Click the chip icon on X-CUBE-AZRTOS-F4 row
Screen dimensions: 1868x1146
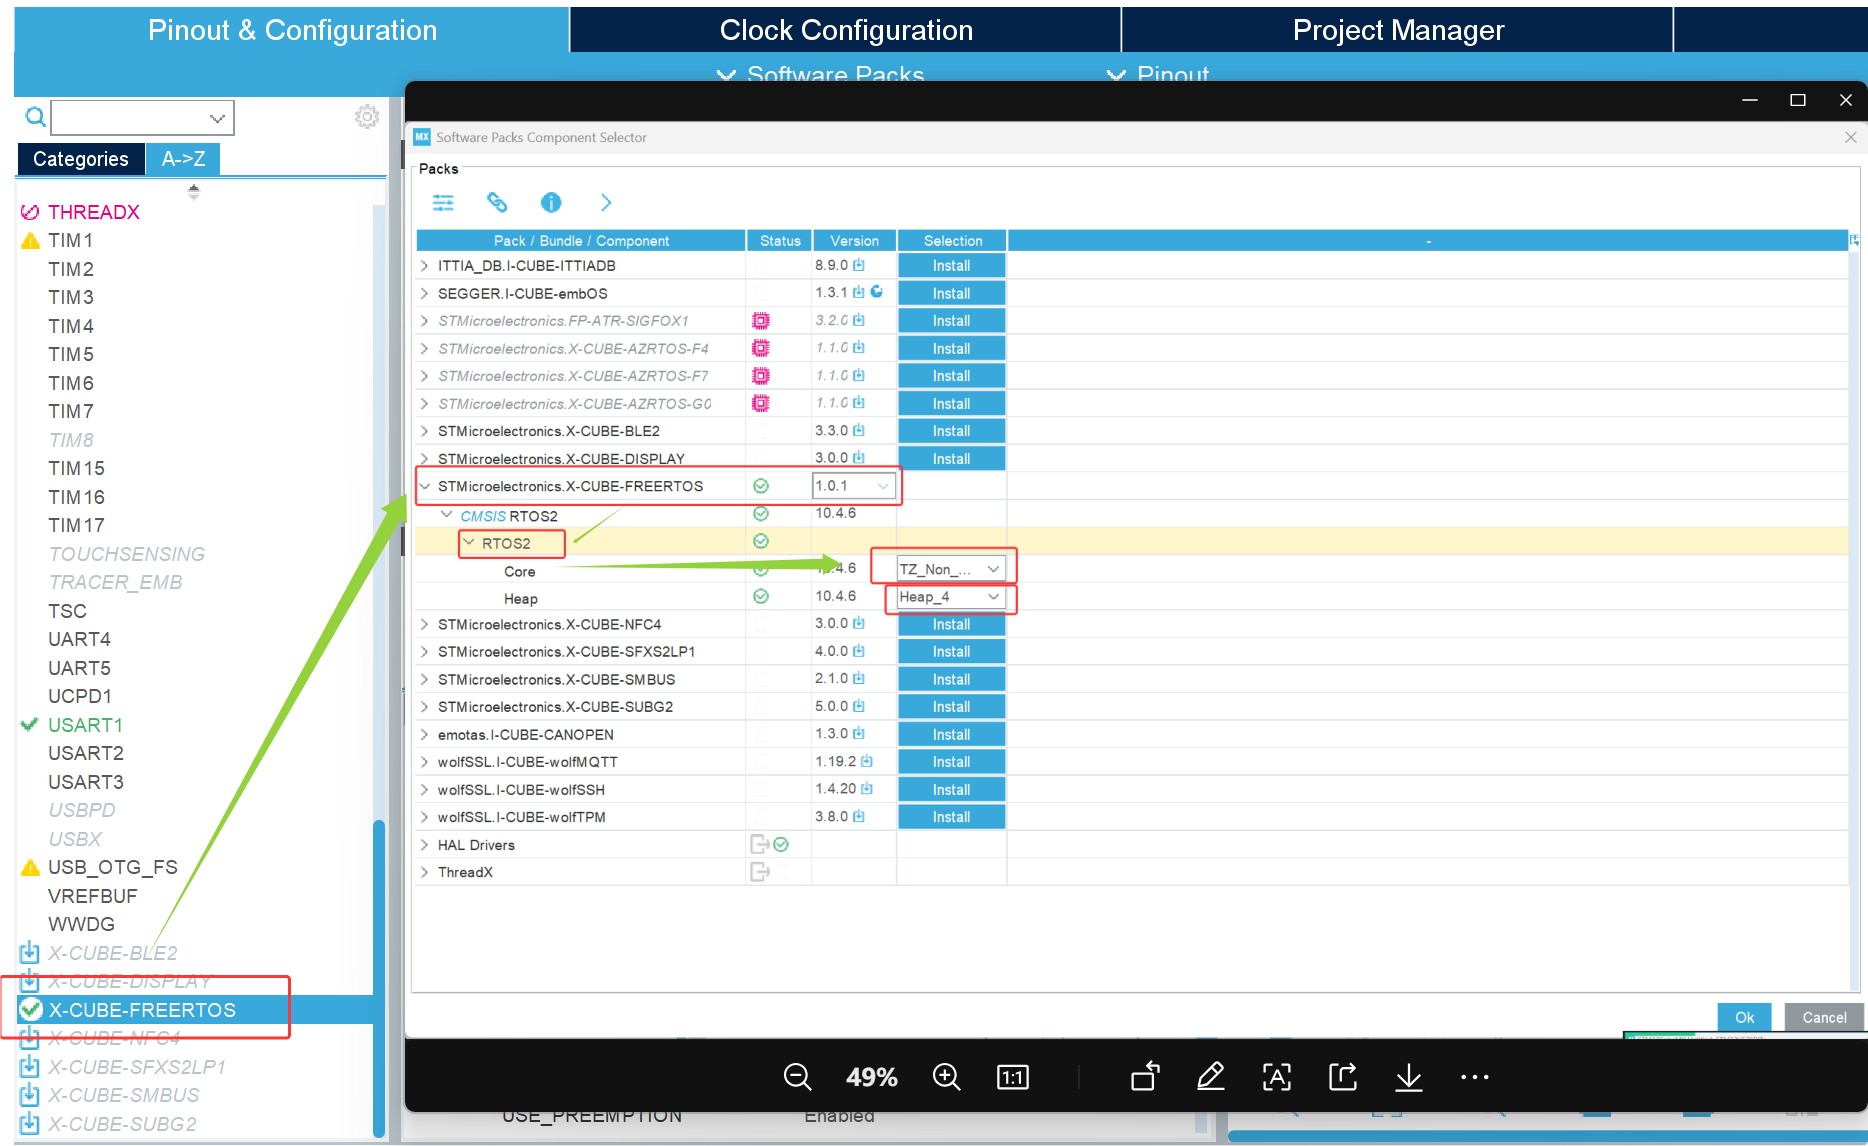point(761,348)
